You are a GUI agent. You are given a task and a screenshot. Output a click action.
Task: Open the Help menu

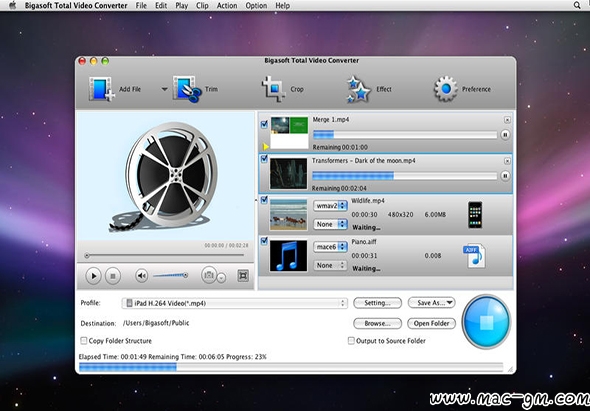(x=283, y=6)
